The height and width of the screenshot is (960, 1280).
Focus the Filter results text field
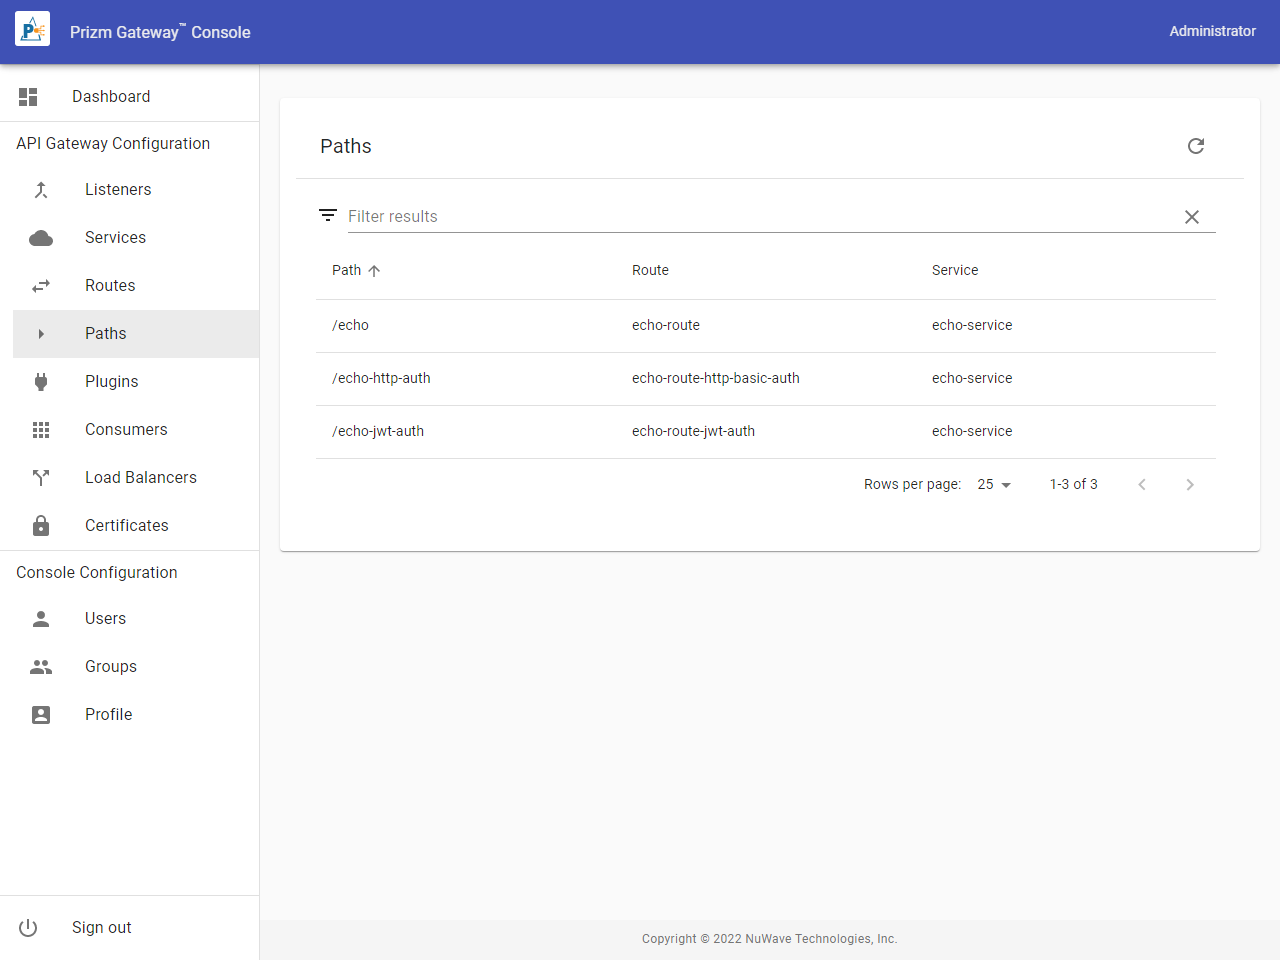tap(760, 216)
